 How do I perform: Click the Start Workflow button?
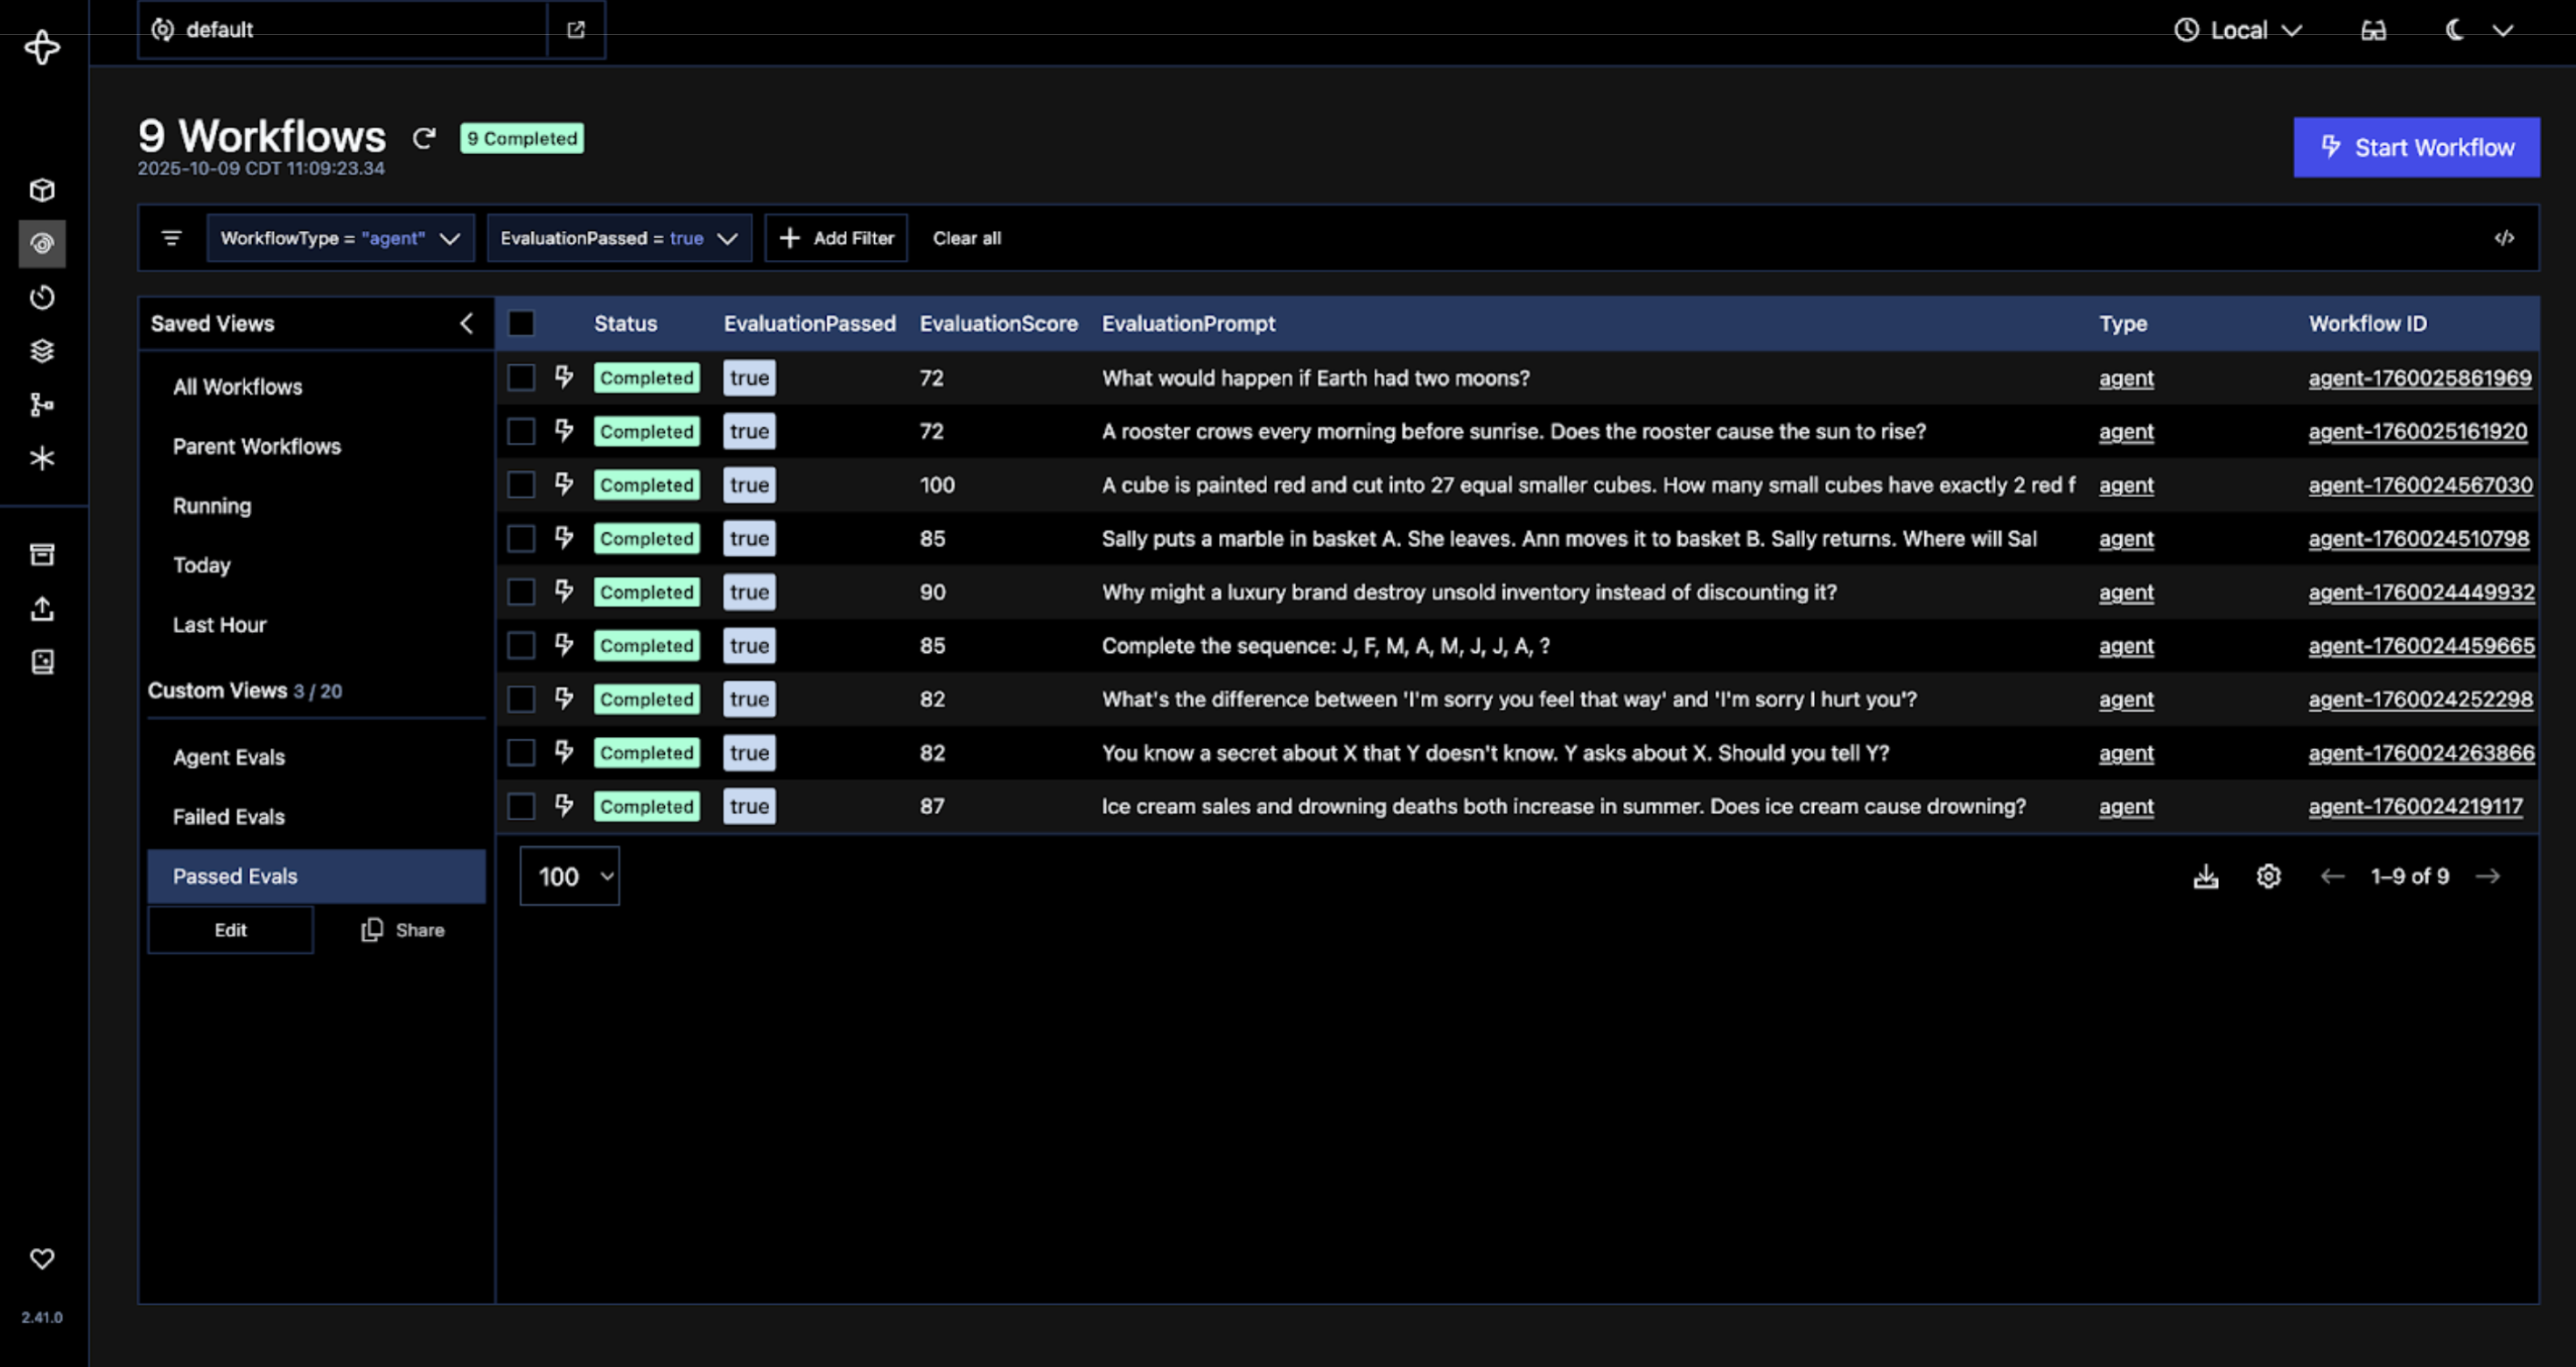(x=2416, y=148)
